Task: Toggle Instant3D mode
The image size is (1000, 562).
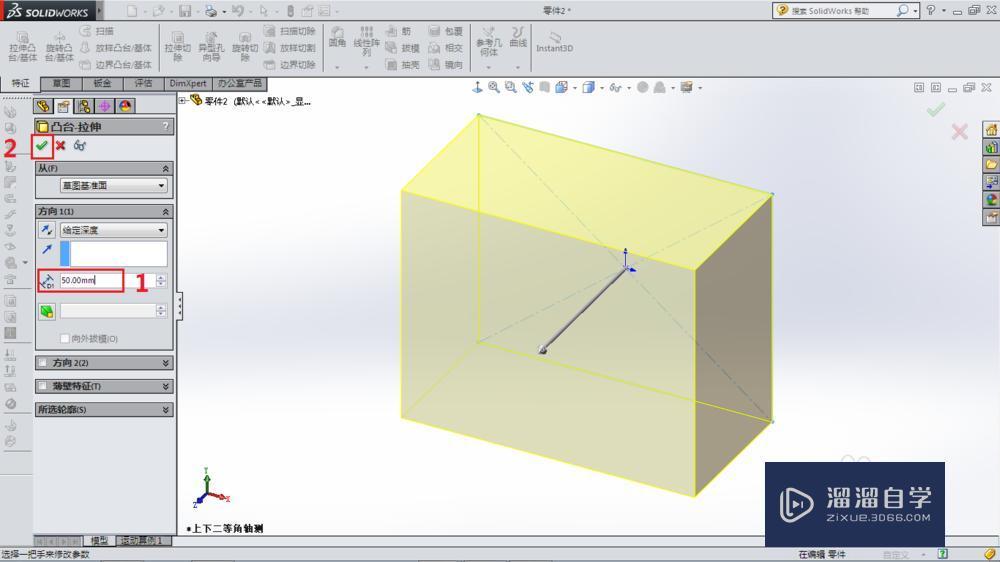Action: 554,42
